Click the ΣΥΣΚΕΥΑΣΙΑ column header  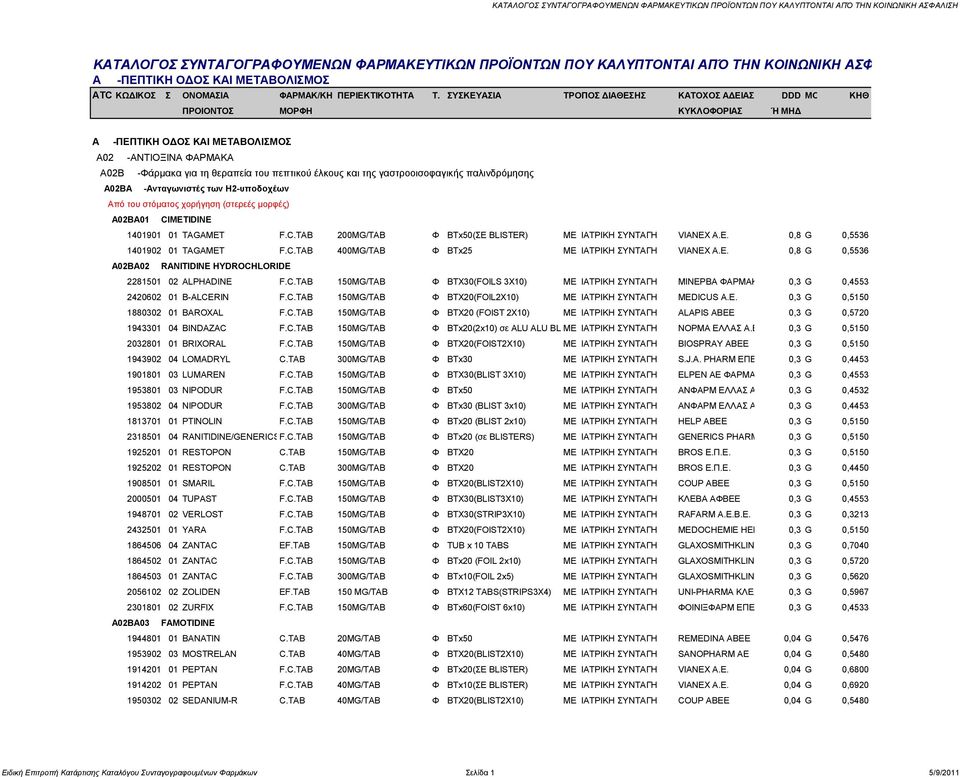[474, 96]
